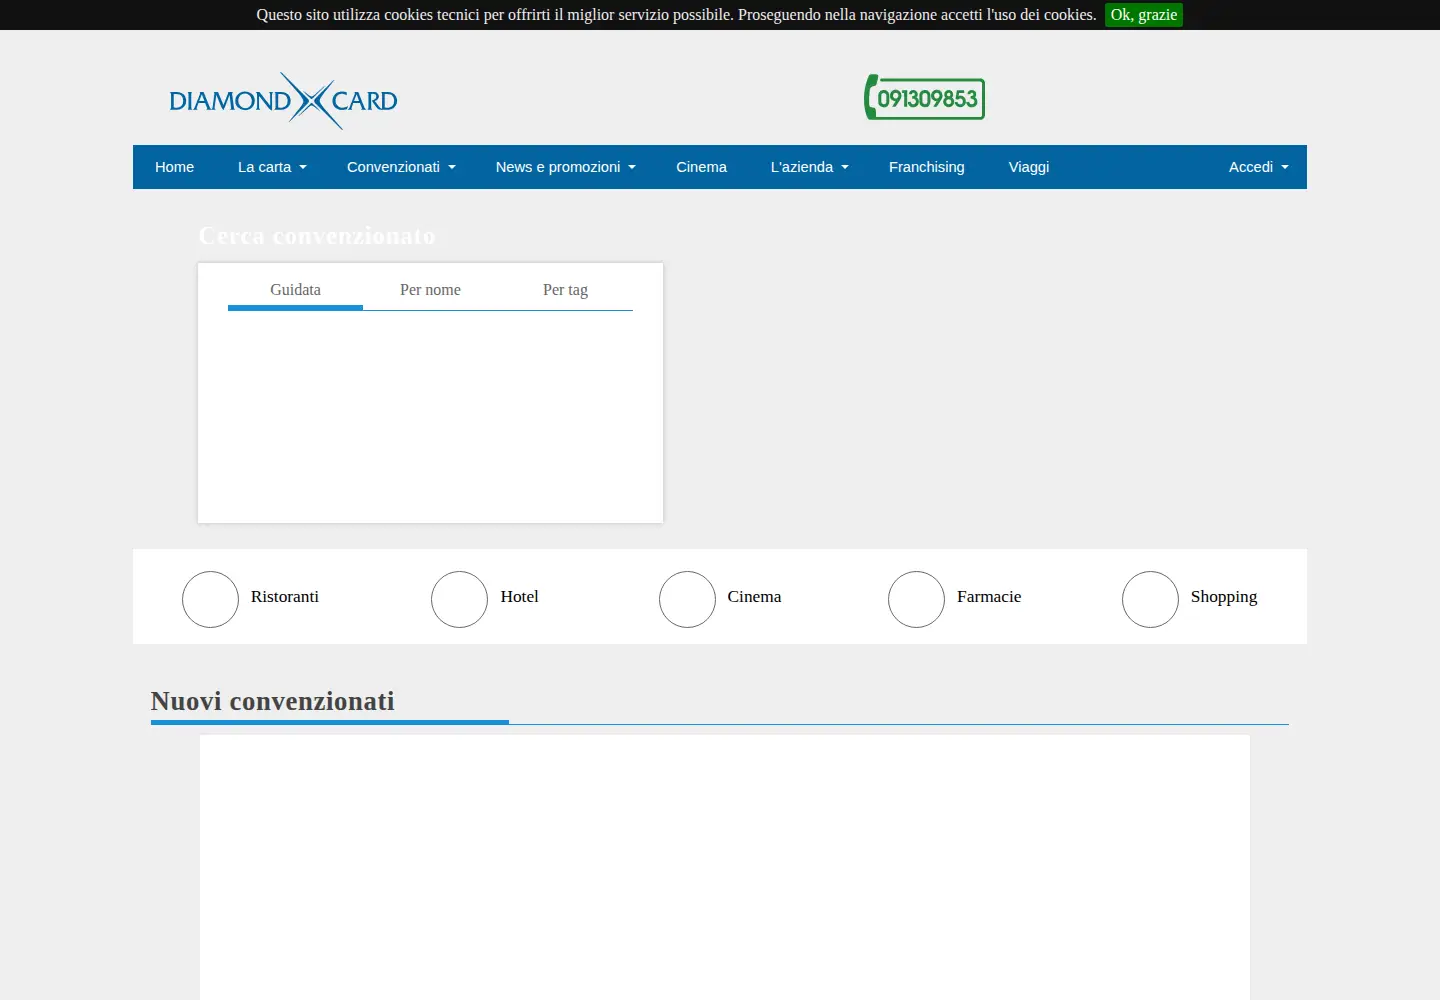Open the Accedi login dropdown
Screen dimensions: 1440x1000
click(1259, 167)
